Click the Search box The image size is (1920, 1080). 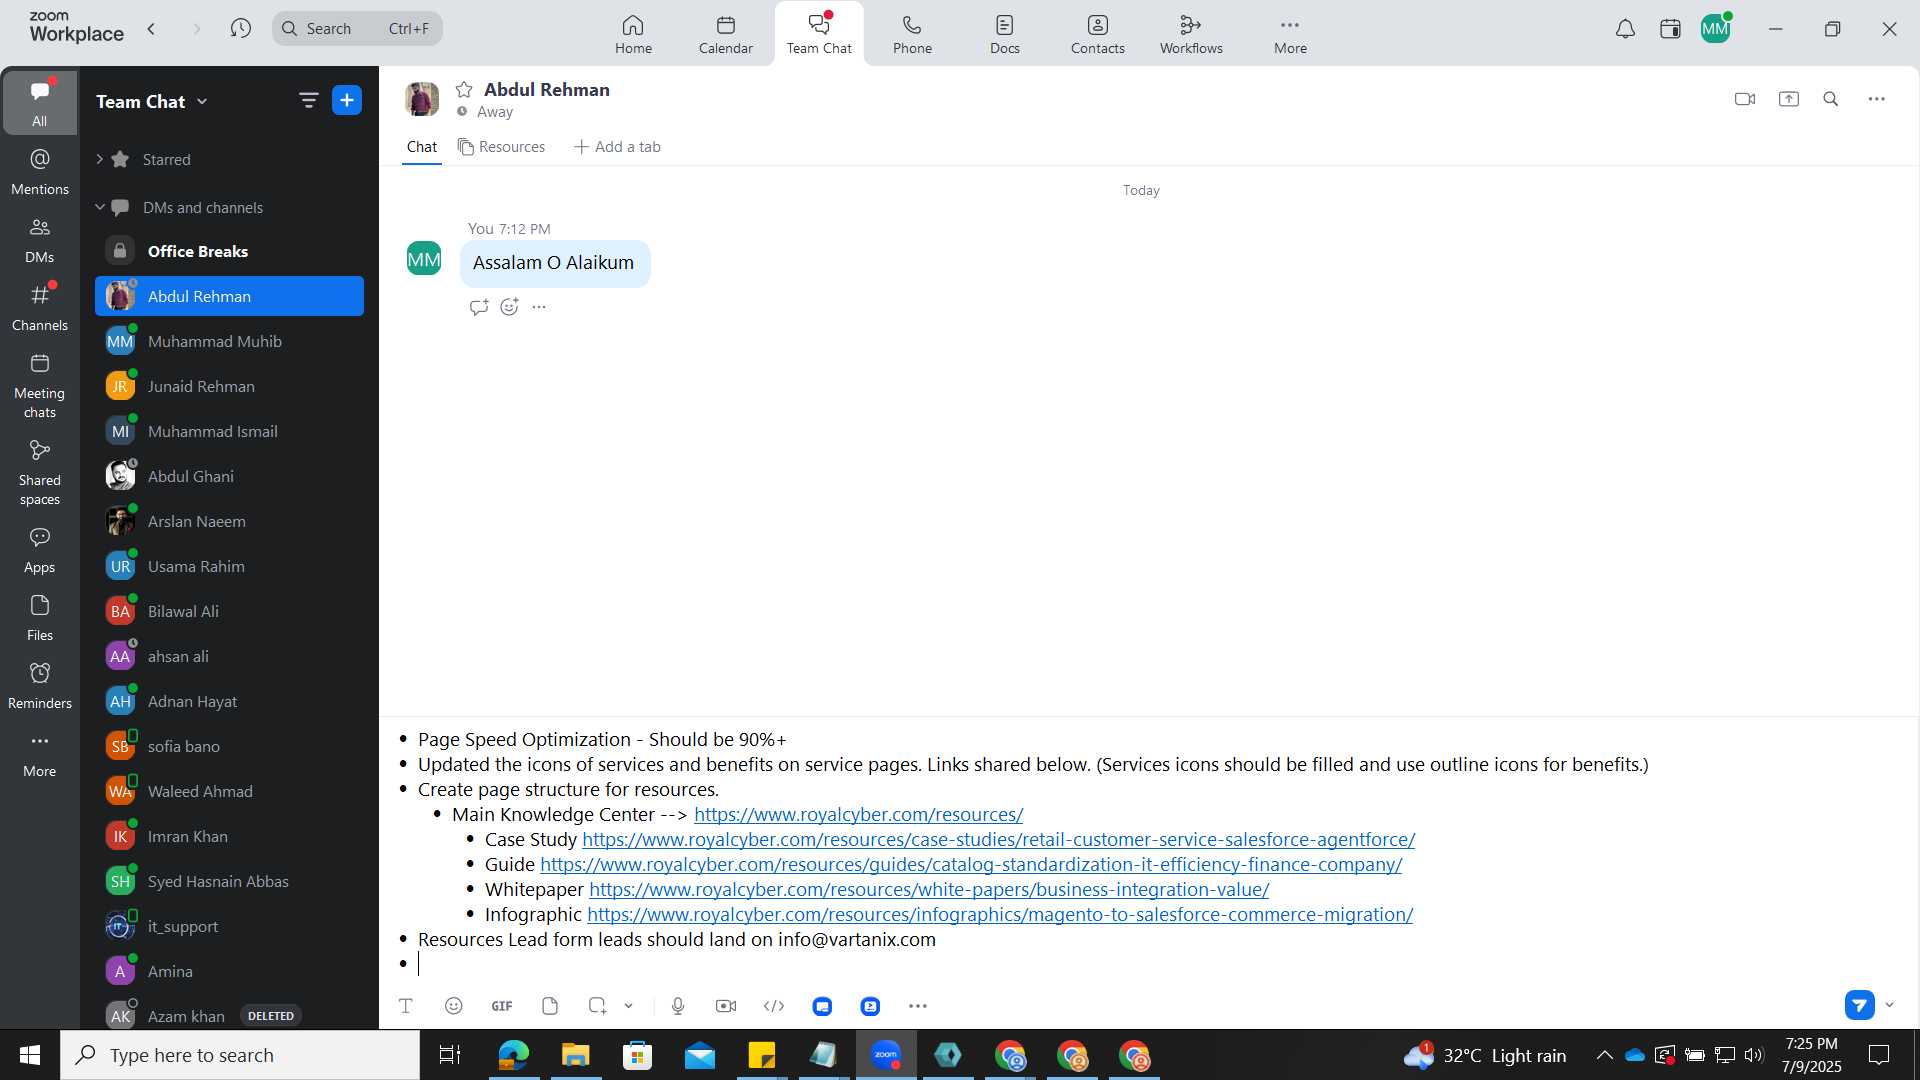[x=357, y=28]
